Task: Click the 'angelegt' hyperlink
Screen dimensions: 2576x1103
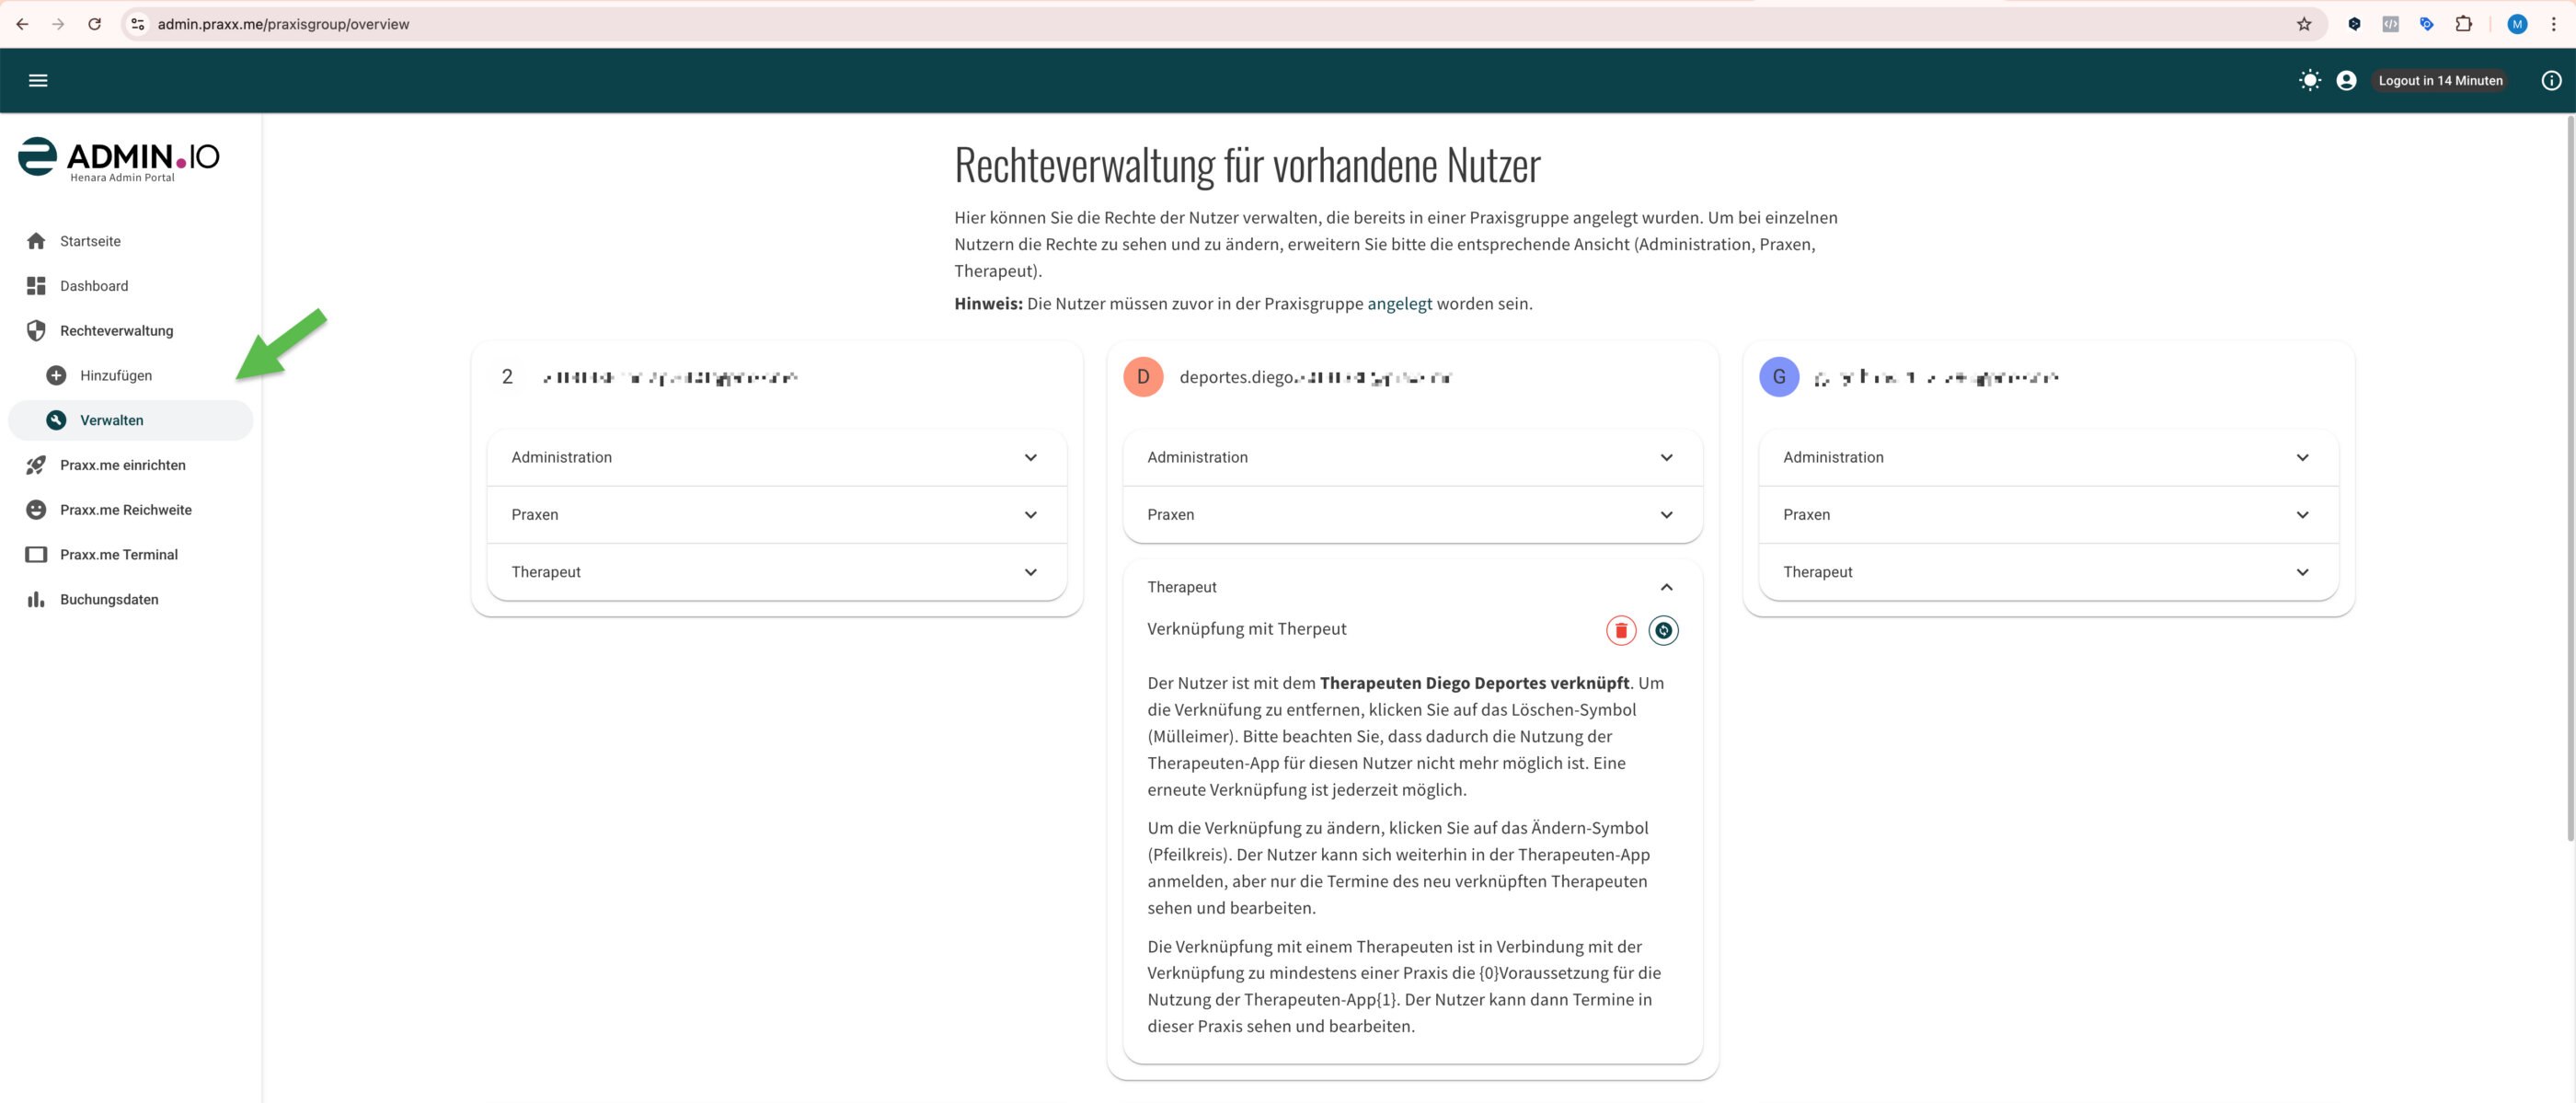Action: 1399,303
